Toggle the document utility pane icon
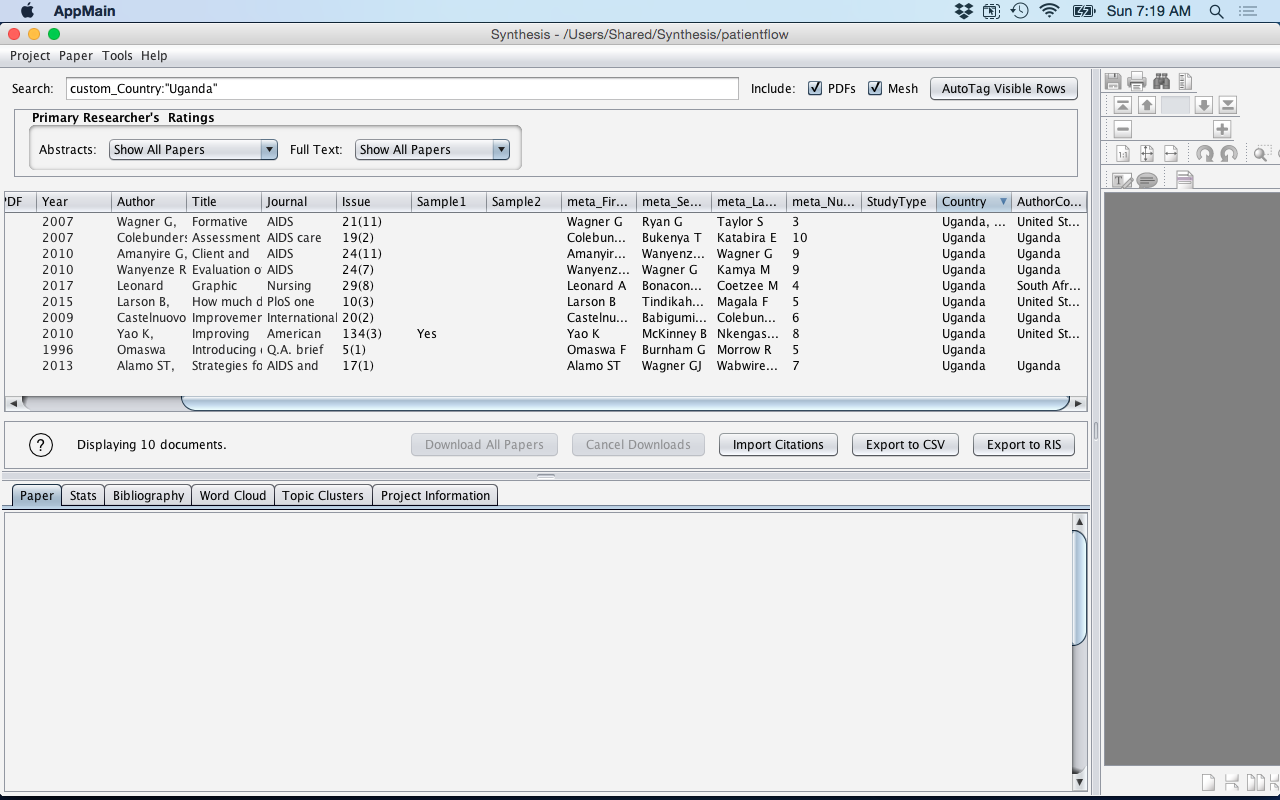 tap(1185, 82)
